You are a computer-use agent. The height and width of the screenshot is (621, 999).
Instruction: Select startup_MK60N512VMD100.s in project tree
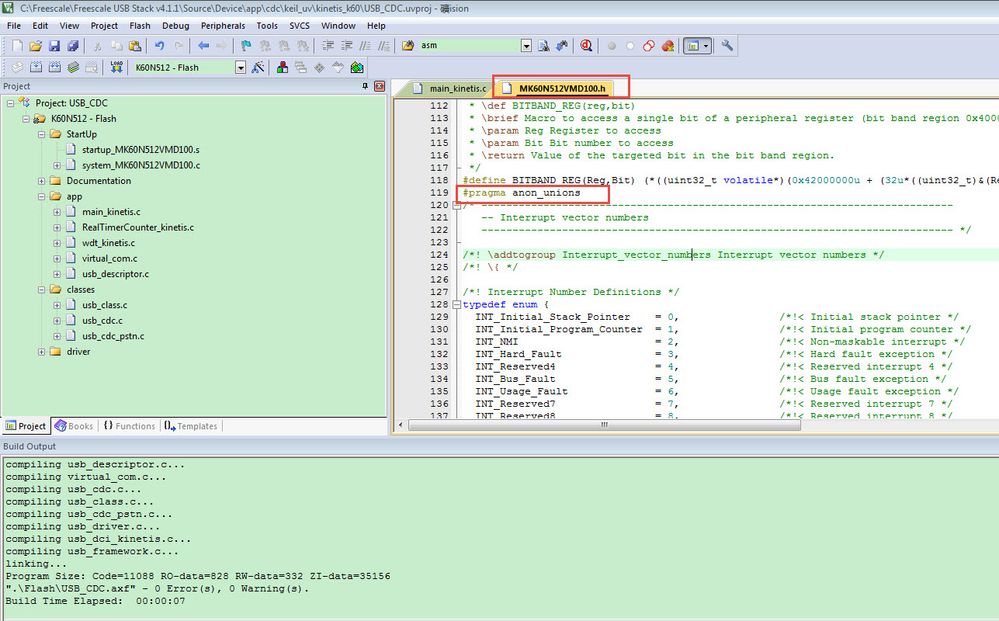coord(141,150)
